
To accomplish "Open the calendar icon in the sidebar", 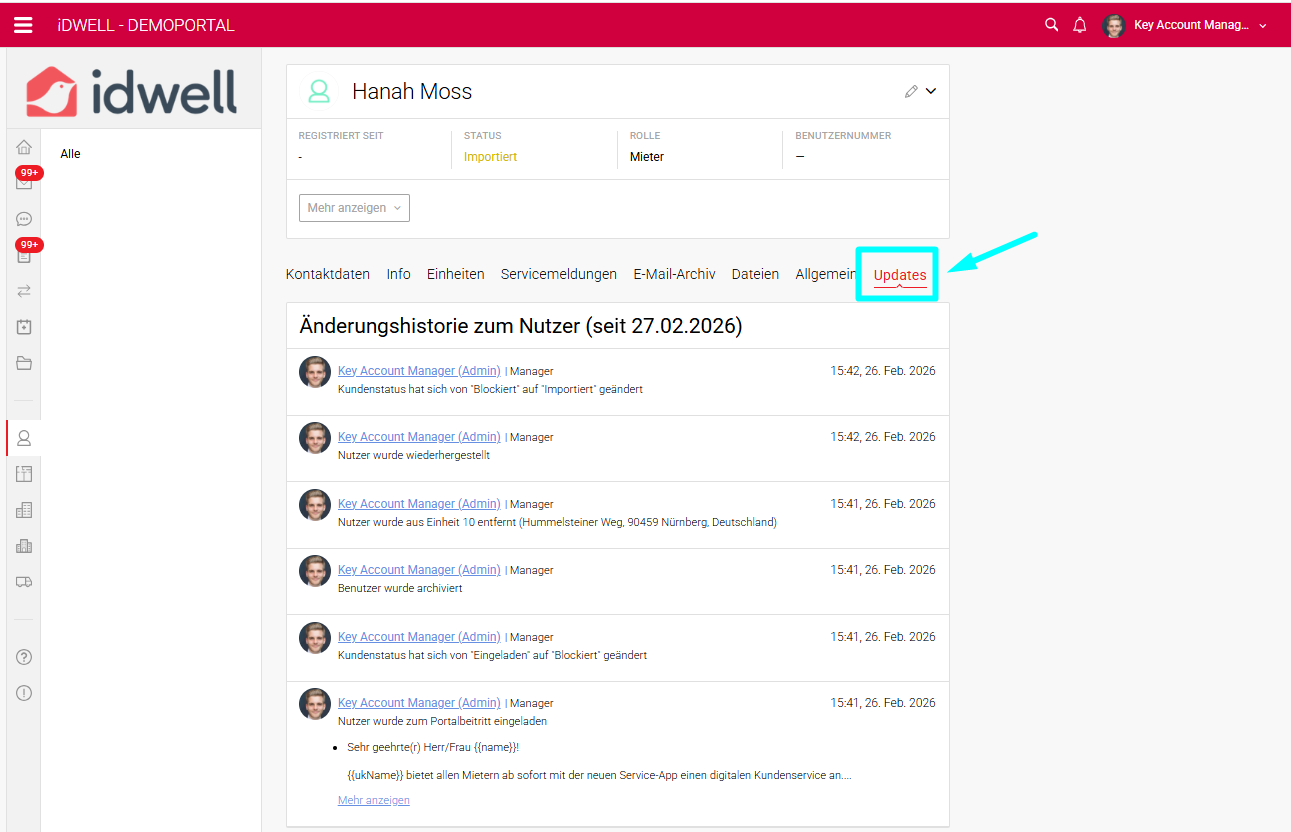I will [24, 327].
